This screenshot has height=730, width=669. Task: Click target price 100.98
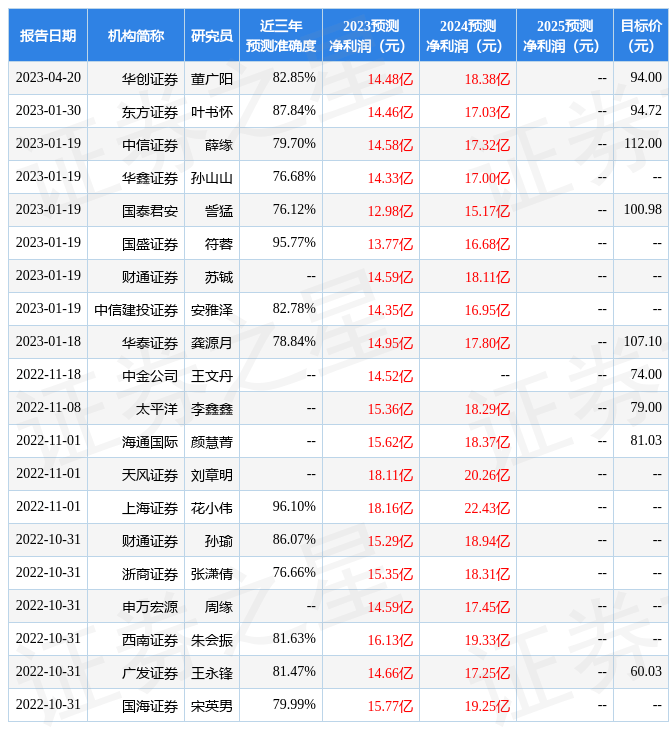click(643, 210)
